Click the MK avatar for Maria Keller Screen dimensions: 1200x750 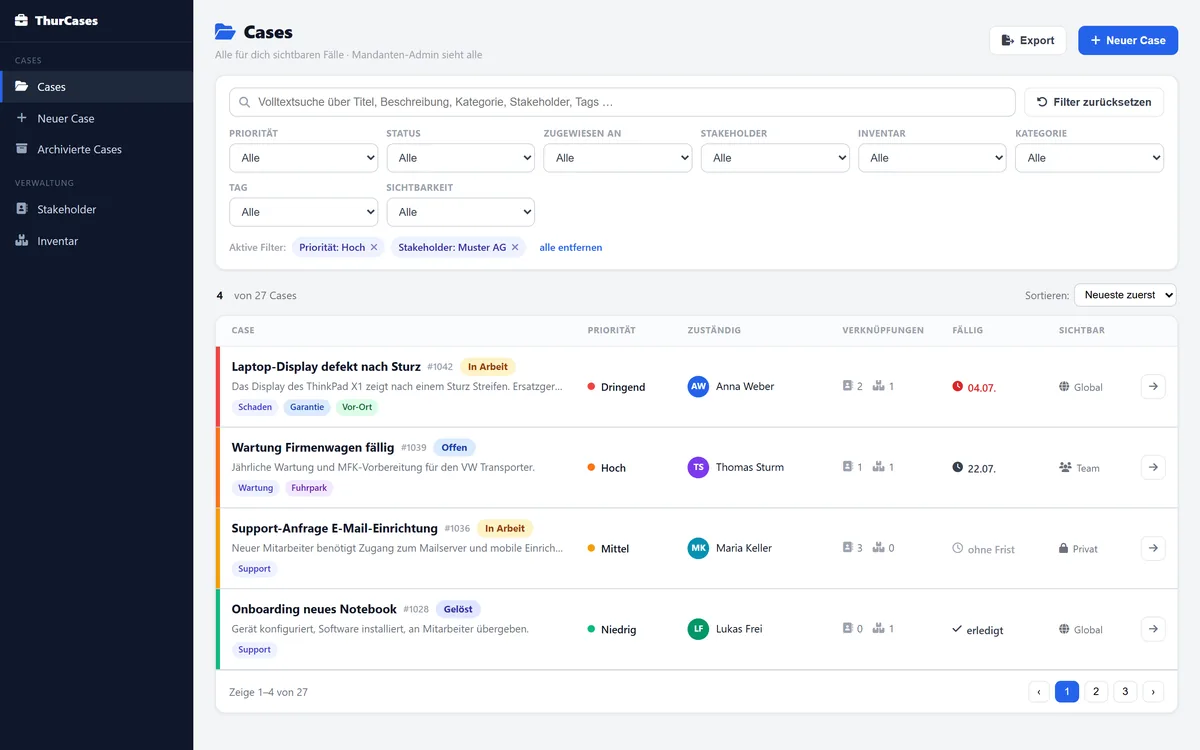[698, 548]
